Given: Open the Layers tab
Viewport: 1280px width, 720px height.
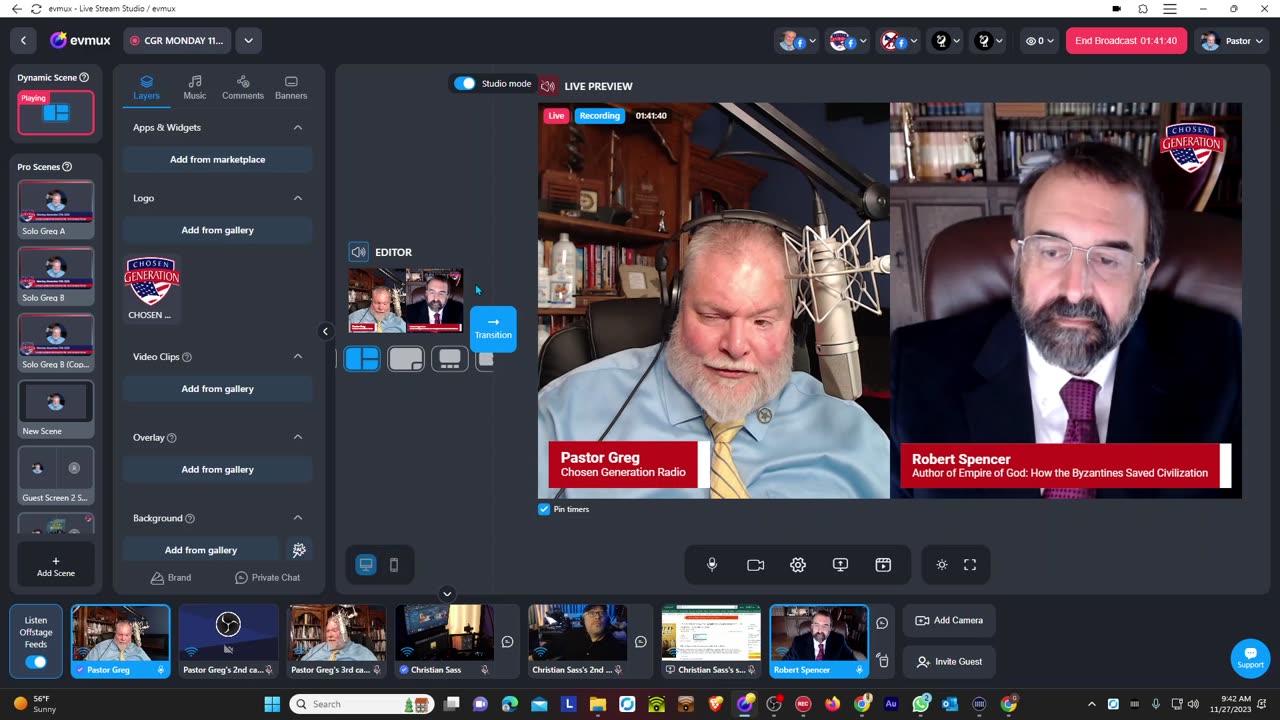Looking at the screenshot, I should (x=146, y=87).
